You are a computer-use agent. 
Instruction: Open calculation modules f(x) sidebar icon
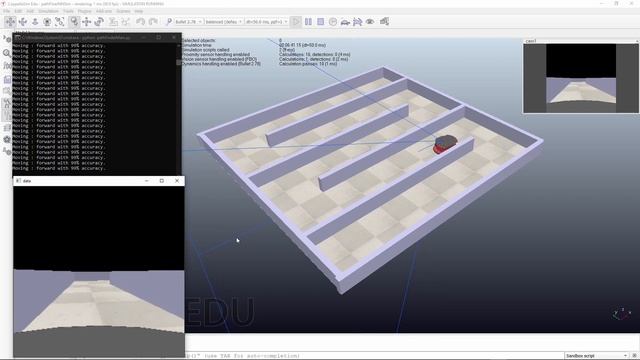point(7,66)
